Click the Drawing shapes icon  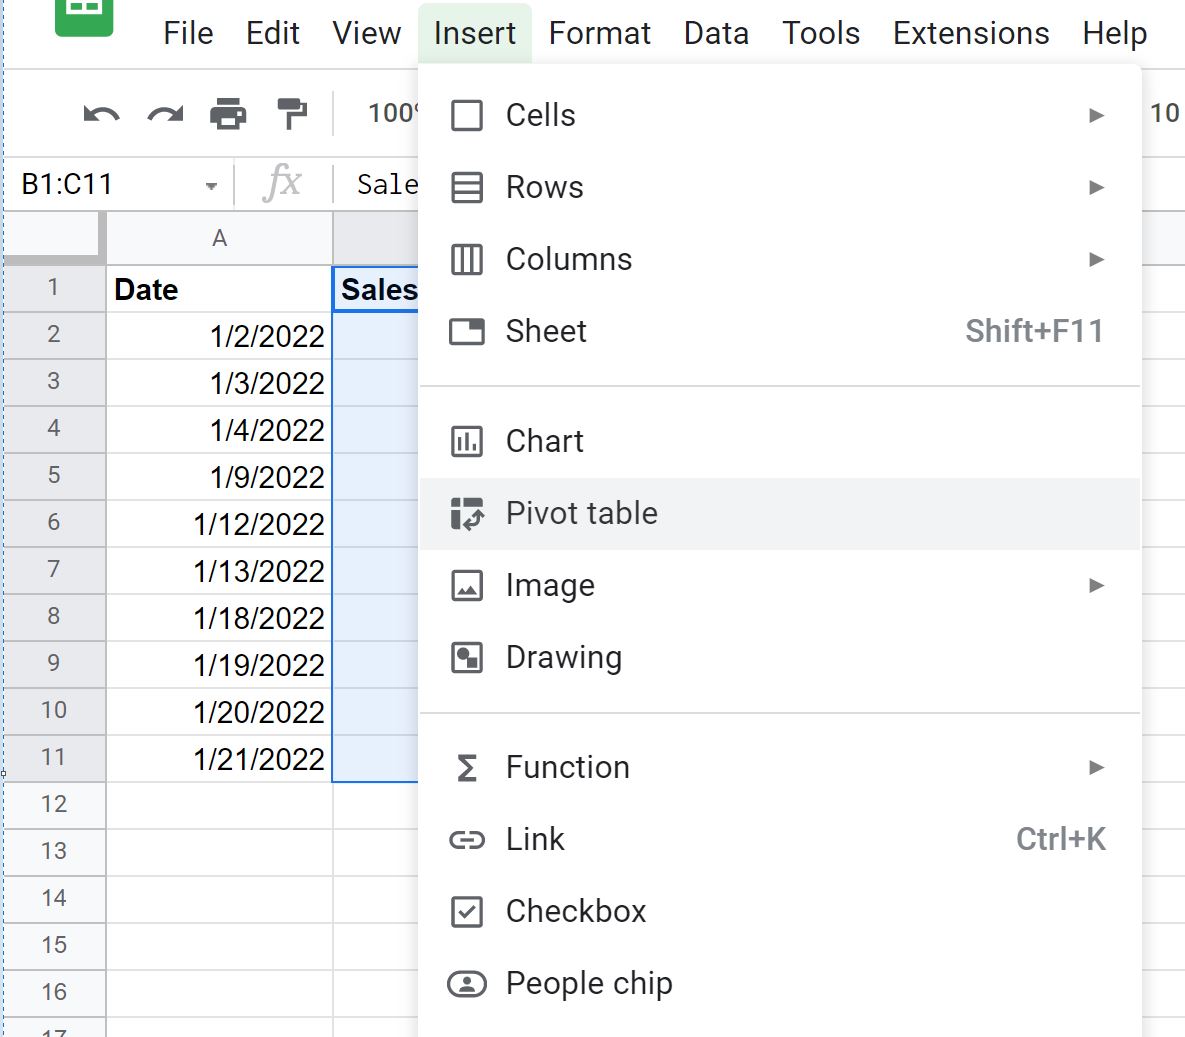pyautogui.click(x=466, y=658)
